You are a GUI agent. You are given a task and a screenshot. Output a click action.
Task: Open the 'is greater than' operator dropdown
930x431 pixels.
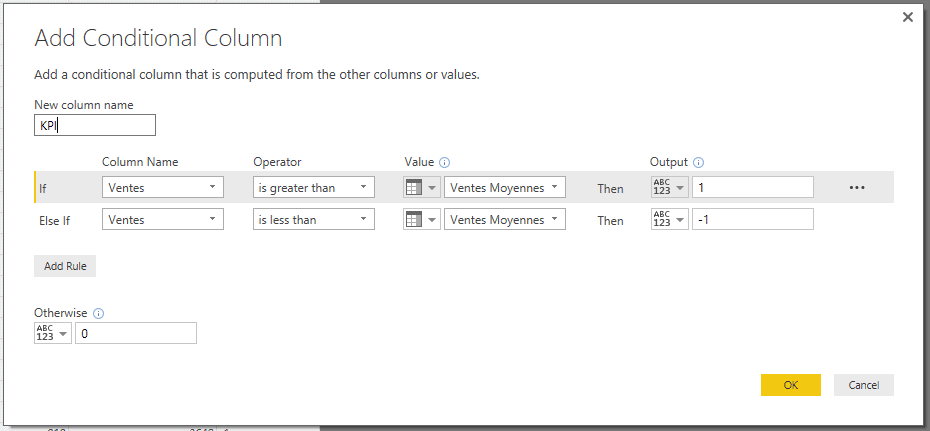click(313, 187)
